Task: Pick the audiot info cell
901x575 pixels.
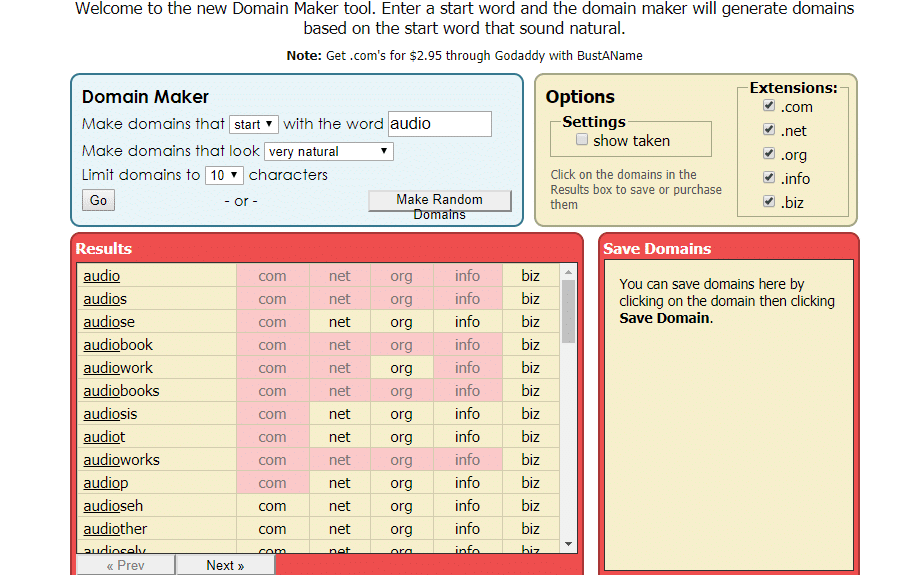Action: tap(467, 437)
